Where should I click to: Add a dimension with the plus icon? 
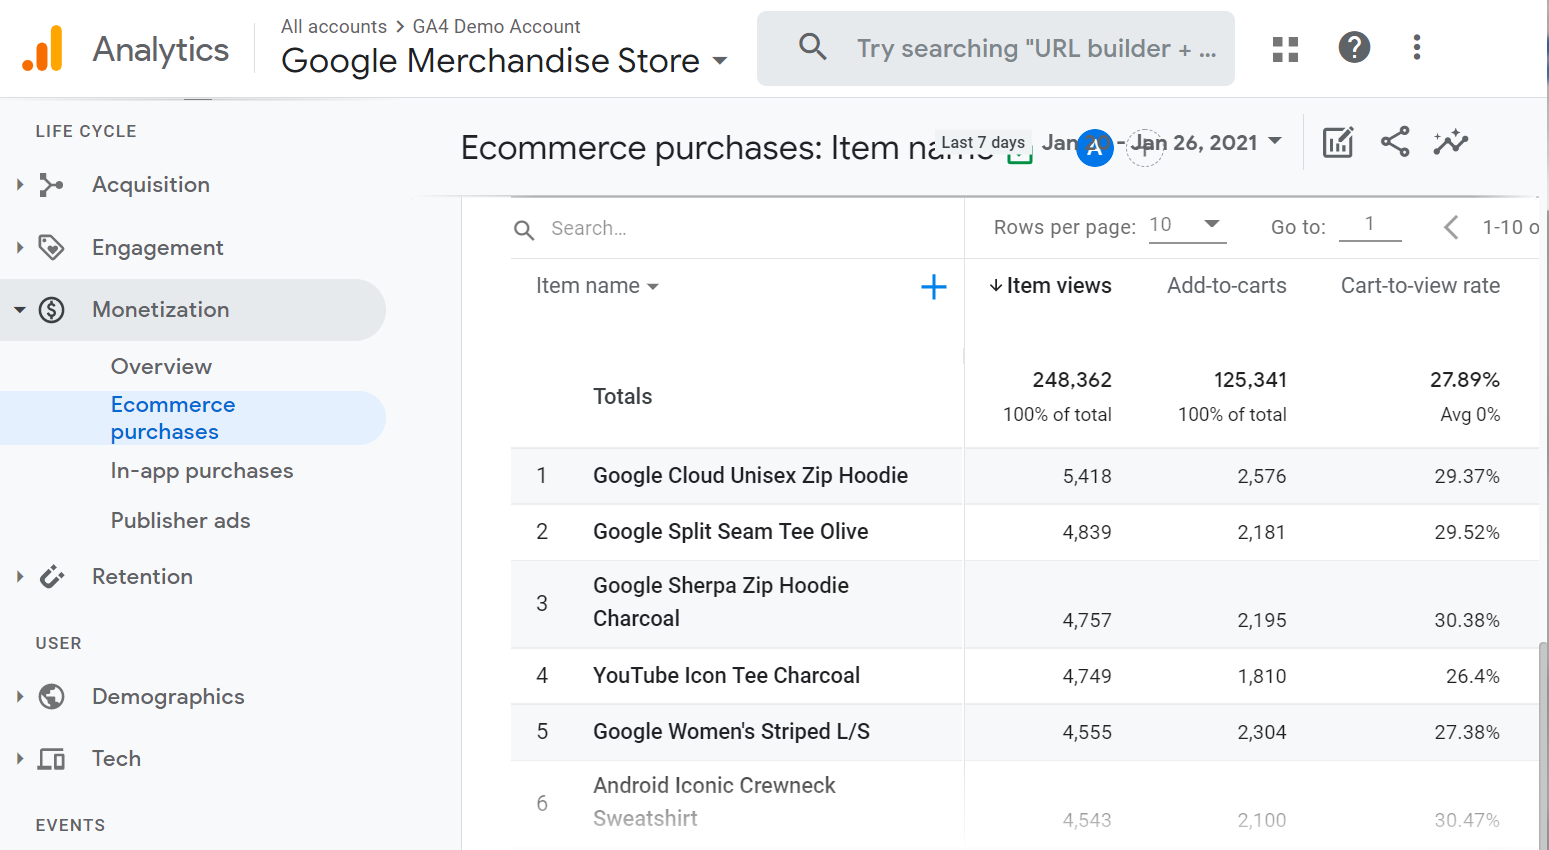[933, 287]
